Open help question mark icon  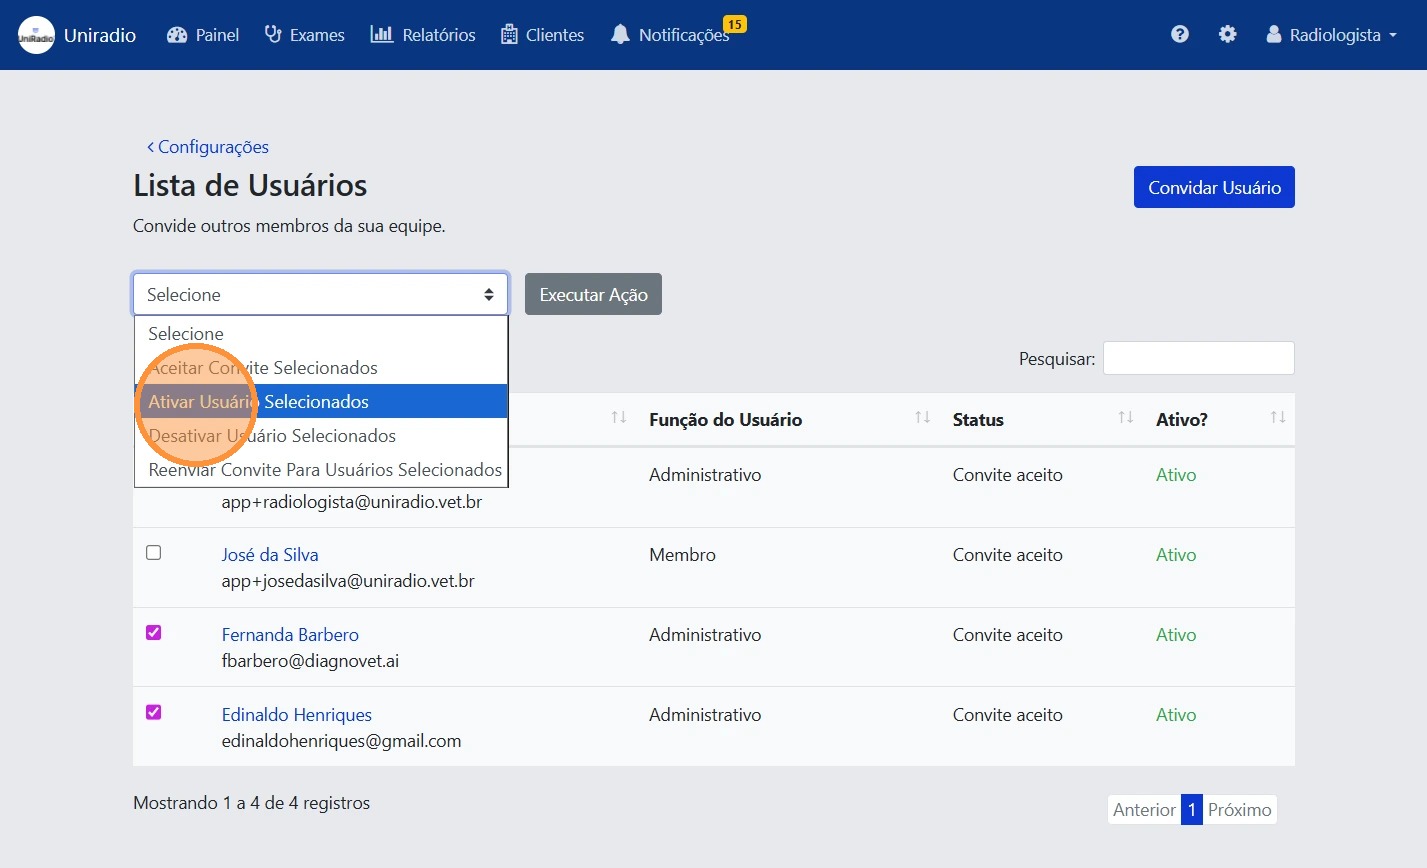[1180, 35]
